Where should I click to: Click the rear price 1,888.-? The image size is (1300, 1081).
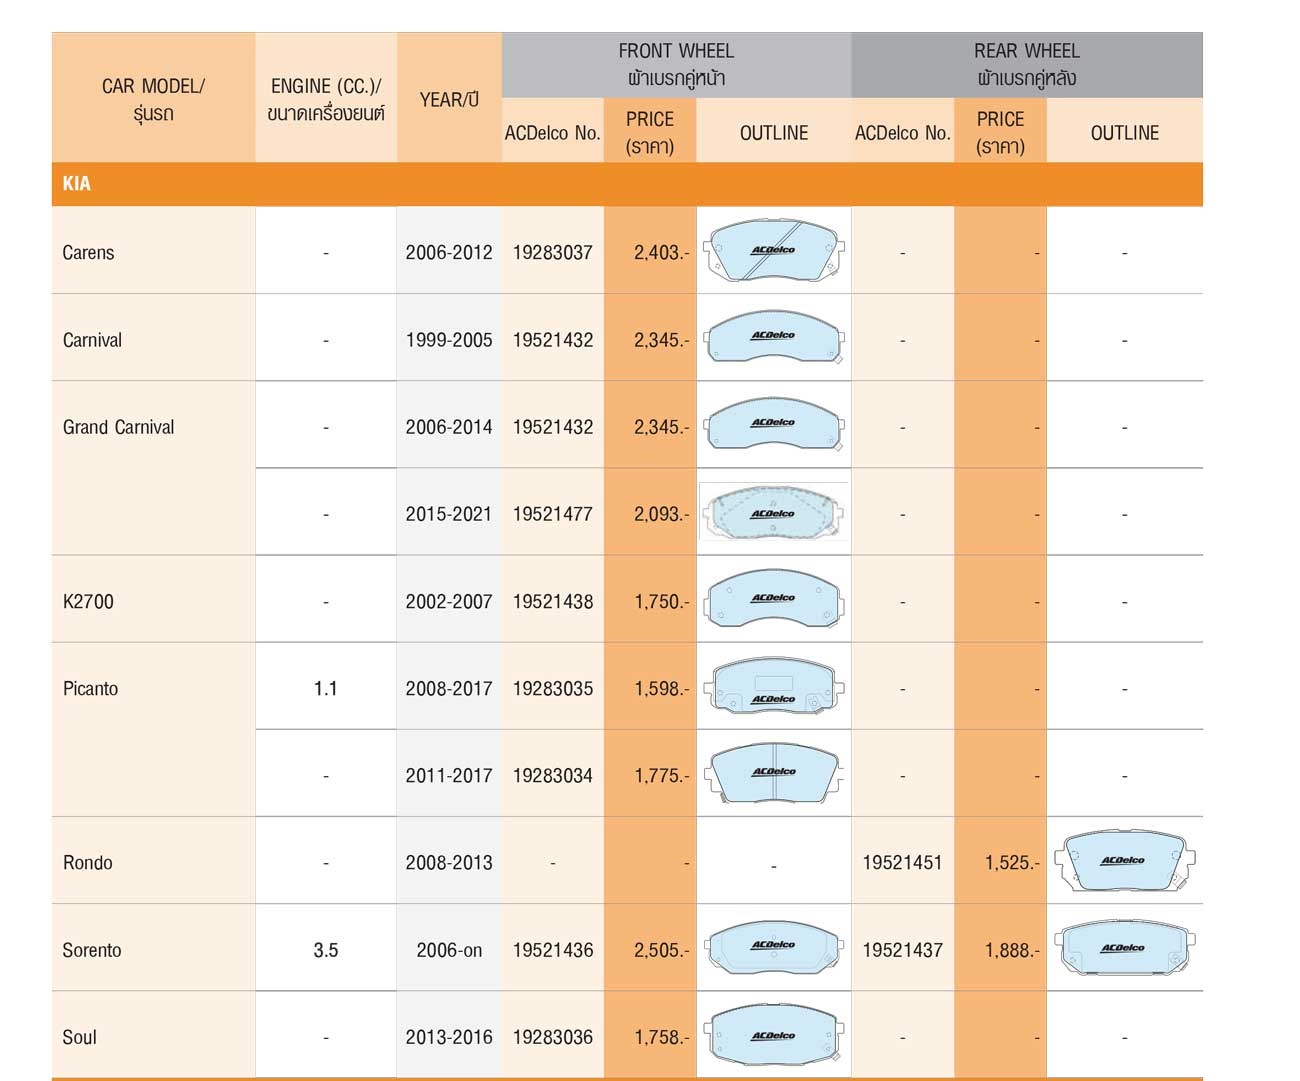tap(1012, 950)
